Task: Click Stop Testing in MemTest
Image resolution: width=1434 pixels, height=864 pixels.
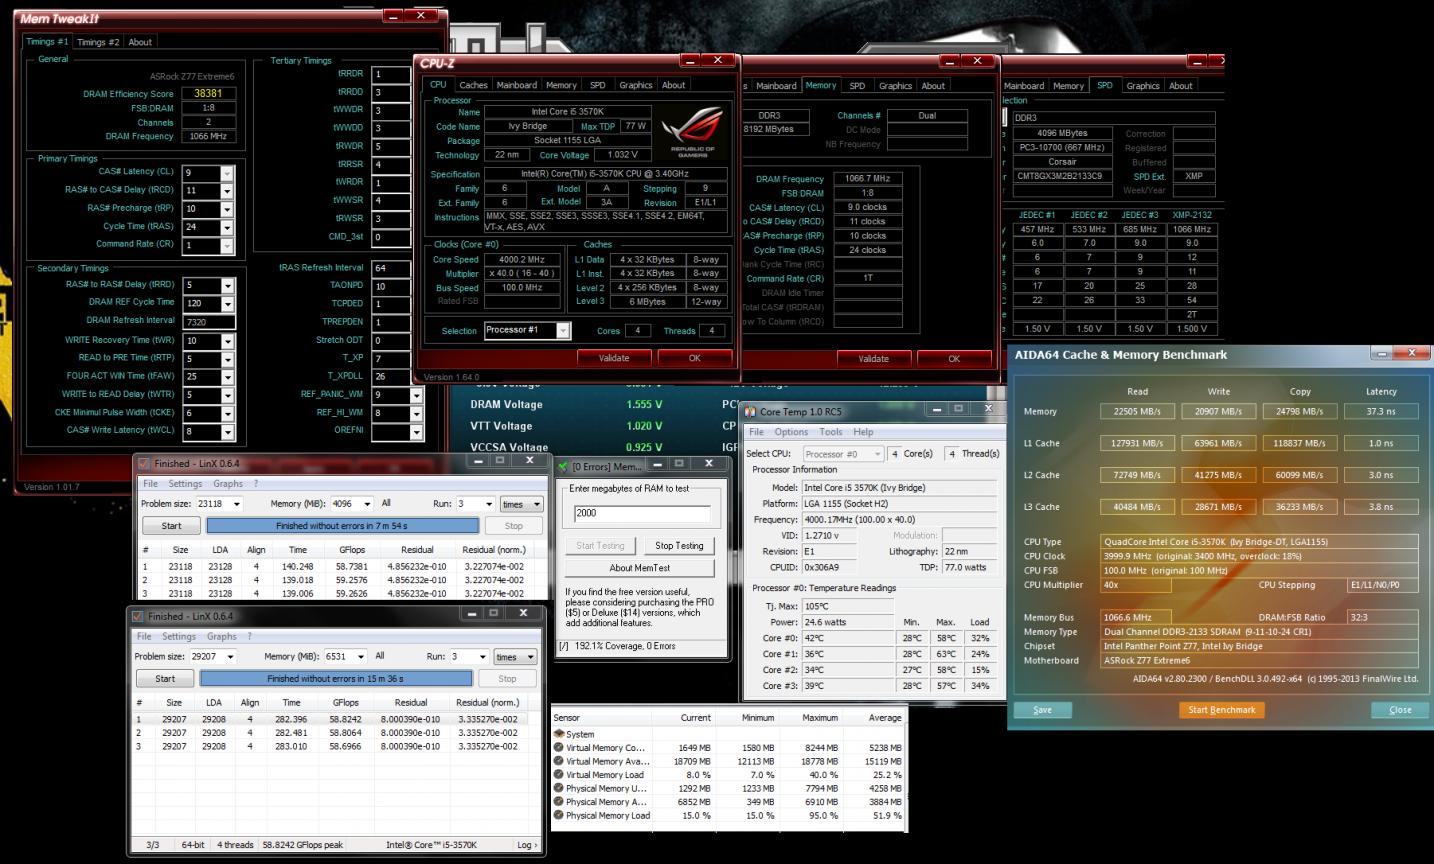Action: tap(679, 546)
